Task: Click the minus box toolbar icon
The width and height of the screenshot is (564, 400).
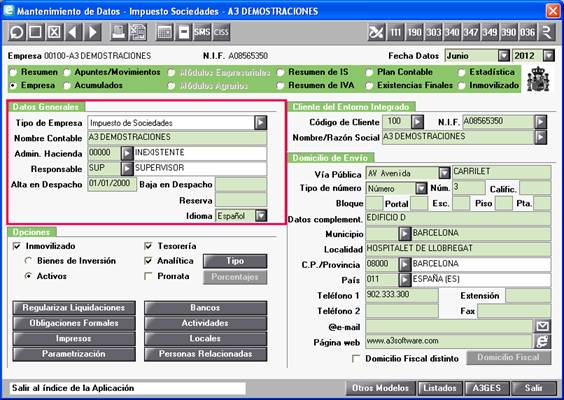Action: 183,32
